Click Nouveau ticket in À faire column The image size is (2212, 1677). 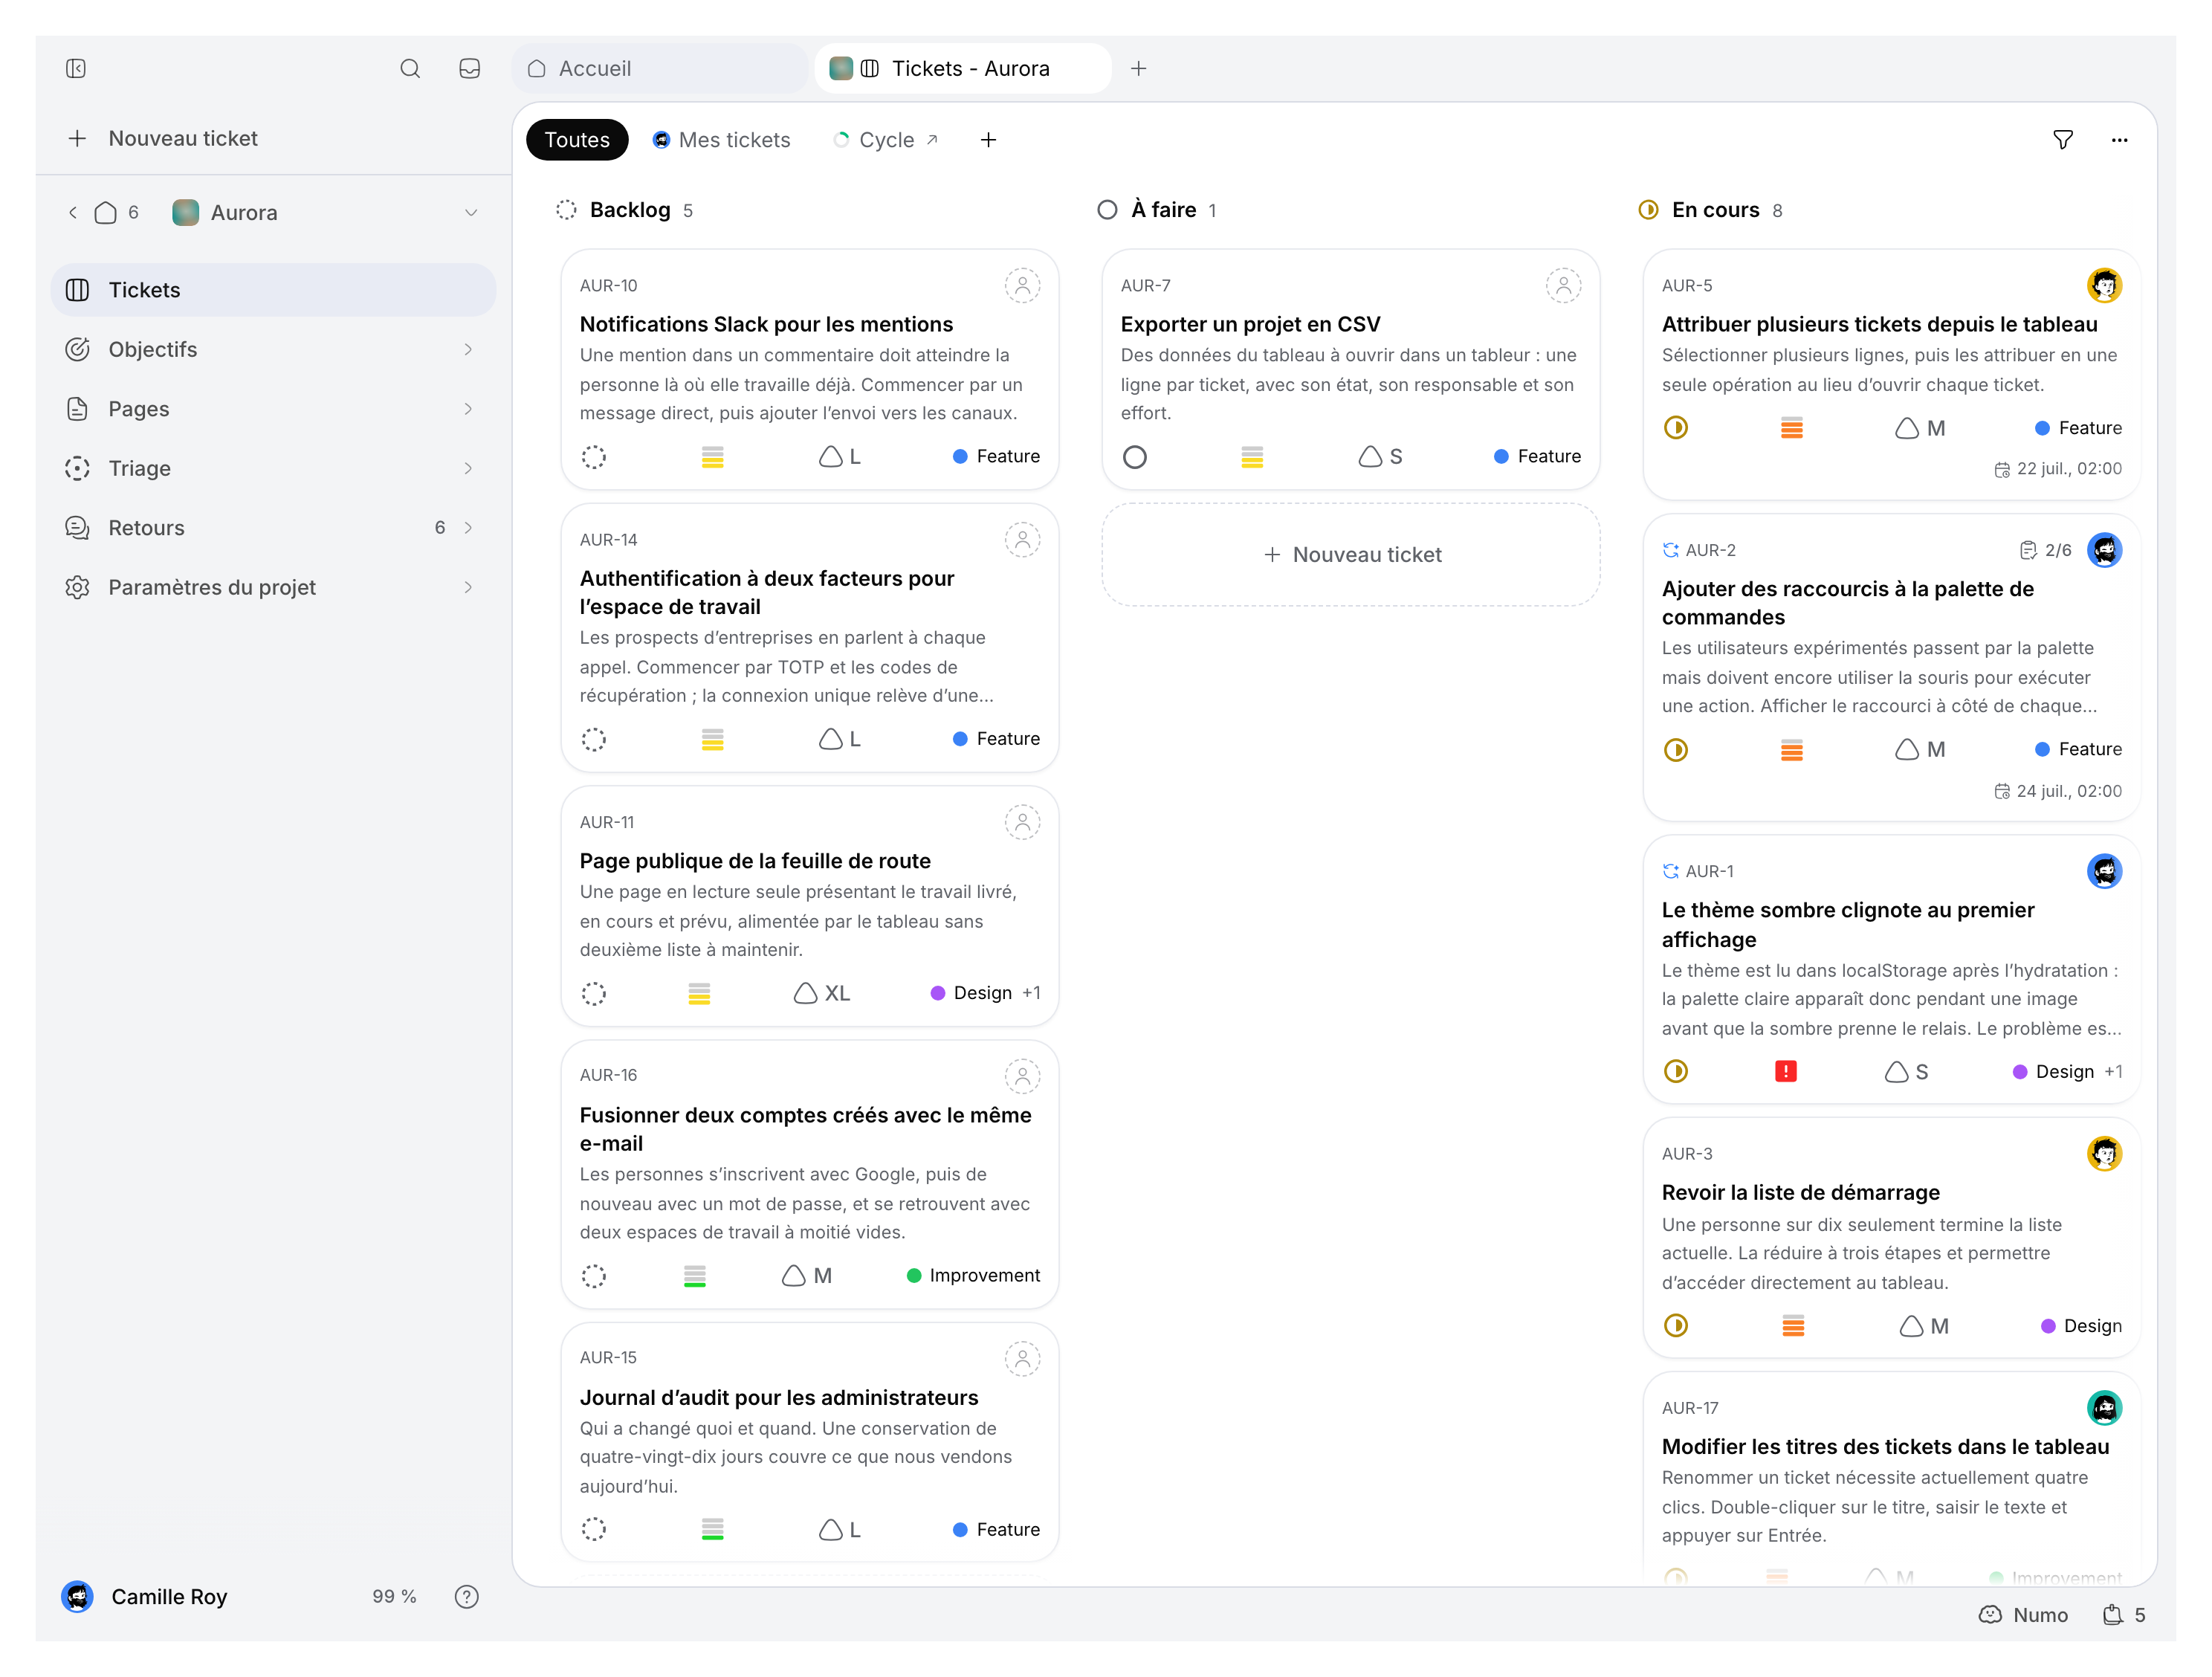1351,554
